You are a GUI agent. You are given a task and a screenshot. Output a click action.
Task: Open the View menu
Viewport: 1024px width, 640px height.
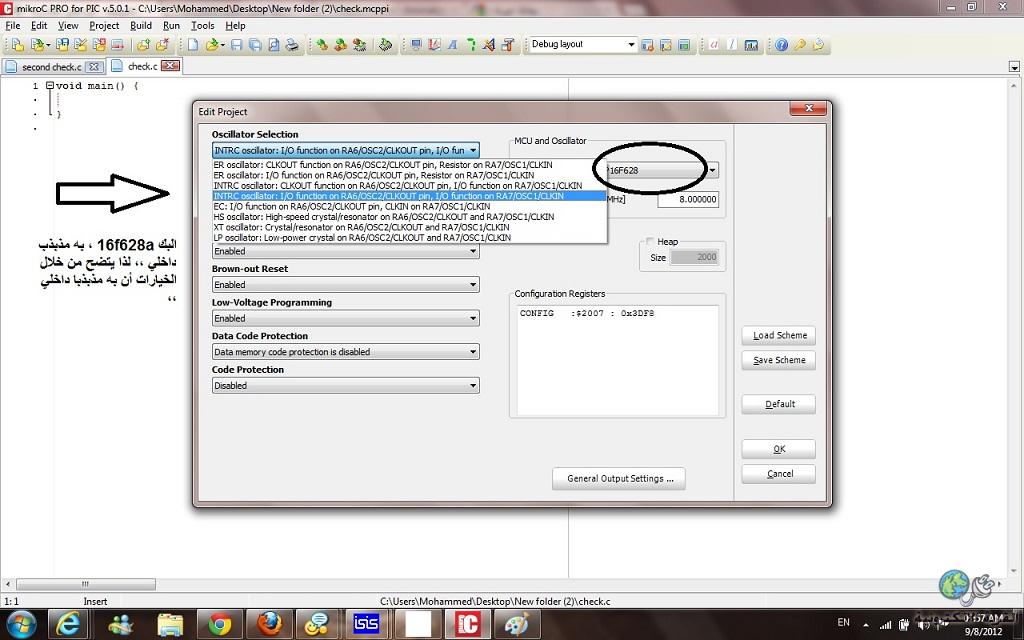(68, 25)
